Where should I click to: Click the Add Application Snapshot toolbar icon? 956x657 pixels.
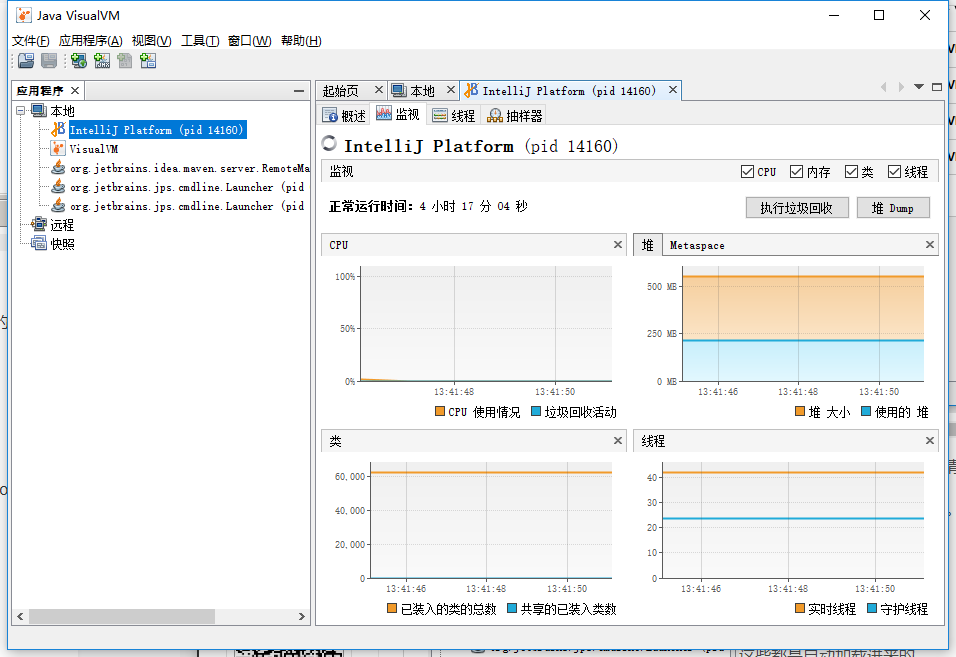(147, 61)
